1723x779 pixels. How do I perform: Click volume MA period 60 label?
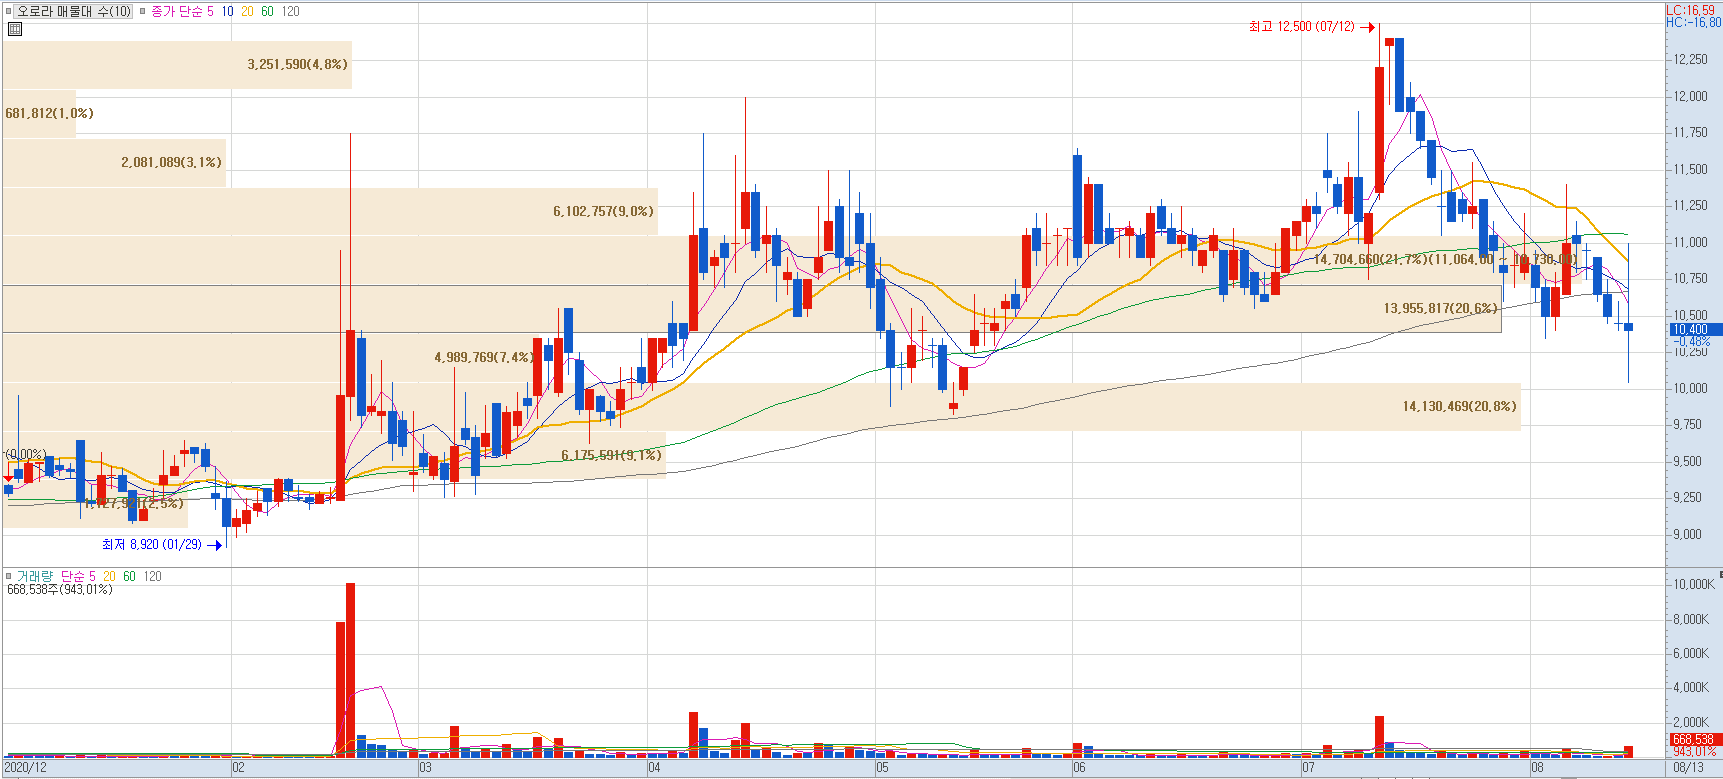coord(129,576)
